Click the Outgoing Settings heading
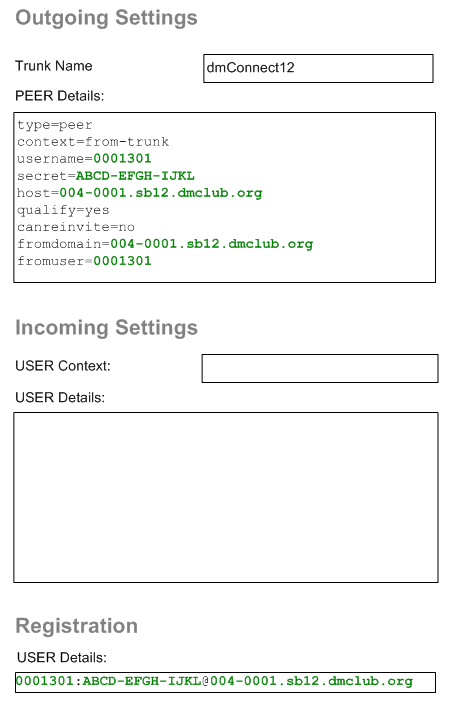The height and width of the screenshot is (713, 463). click(x=106, y=18)
